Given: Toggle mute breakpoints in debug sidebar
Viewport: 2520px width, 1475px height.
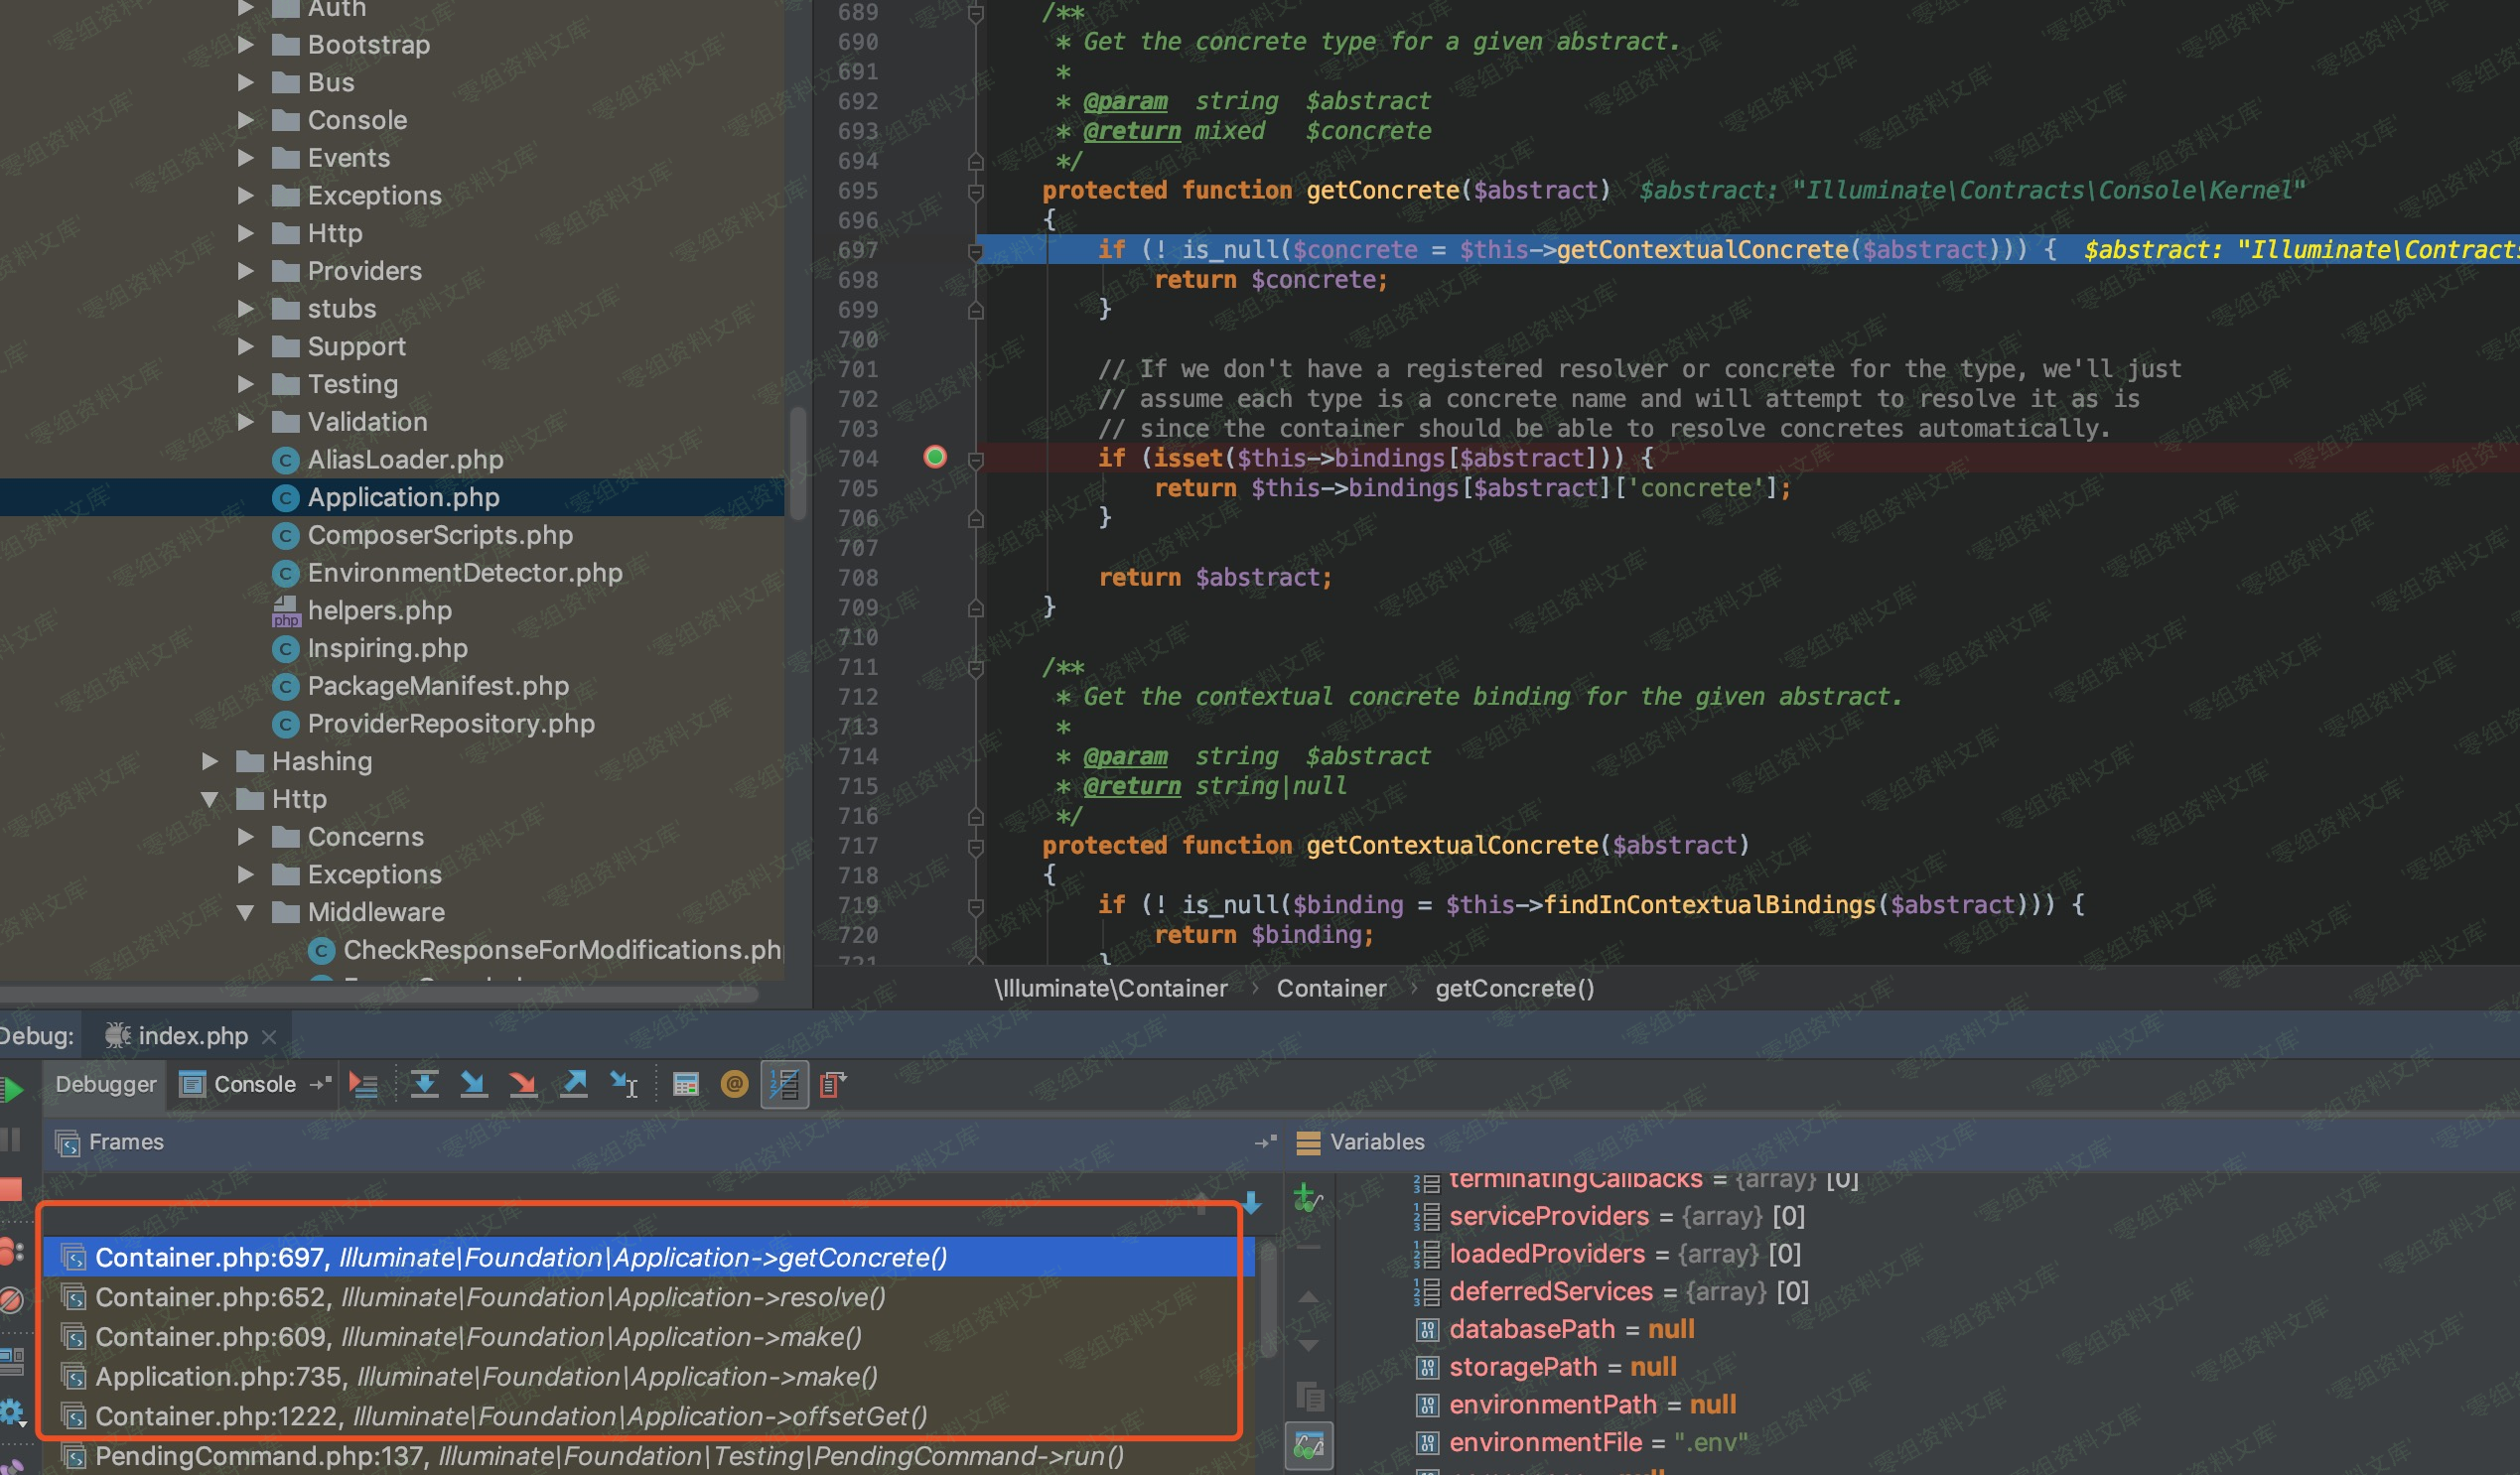Looking at the screenshot, I should pyautogui.click(x=11, y=1299).
